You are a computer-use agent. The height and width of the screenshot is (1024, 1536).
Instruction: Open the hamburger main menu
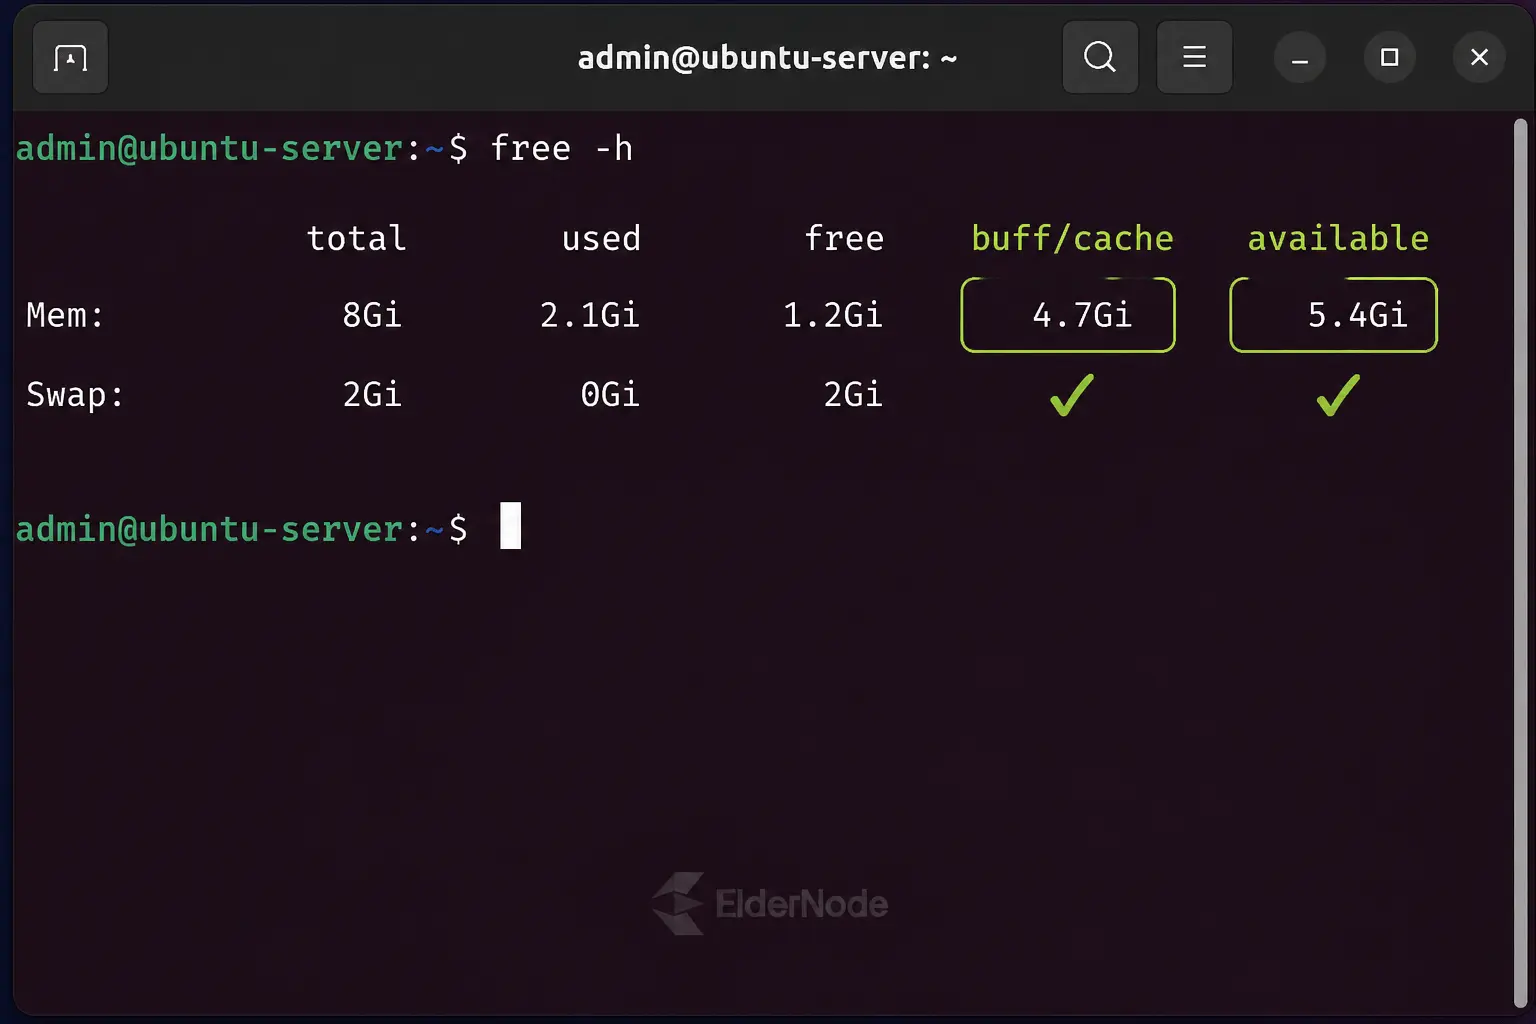[1194, 57]
